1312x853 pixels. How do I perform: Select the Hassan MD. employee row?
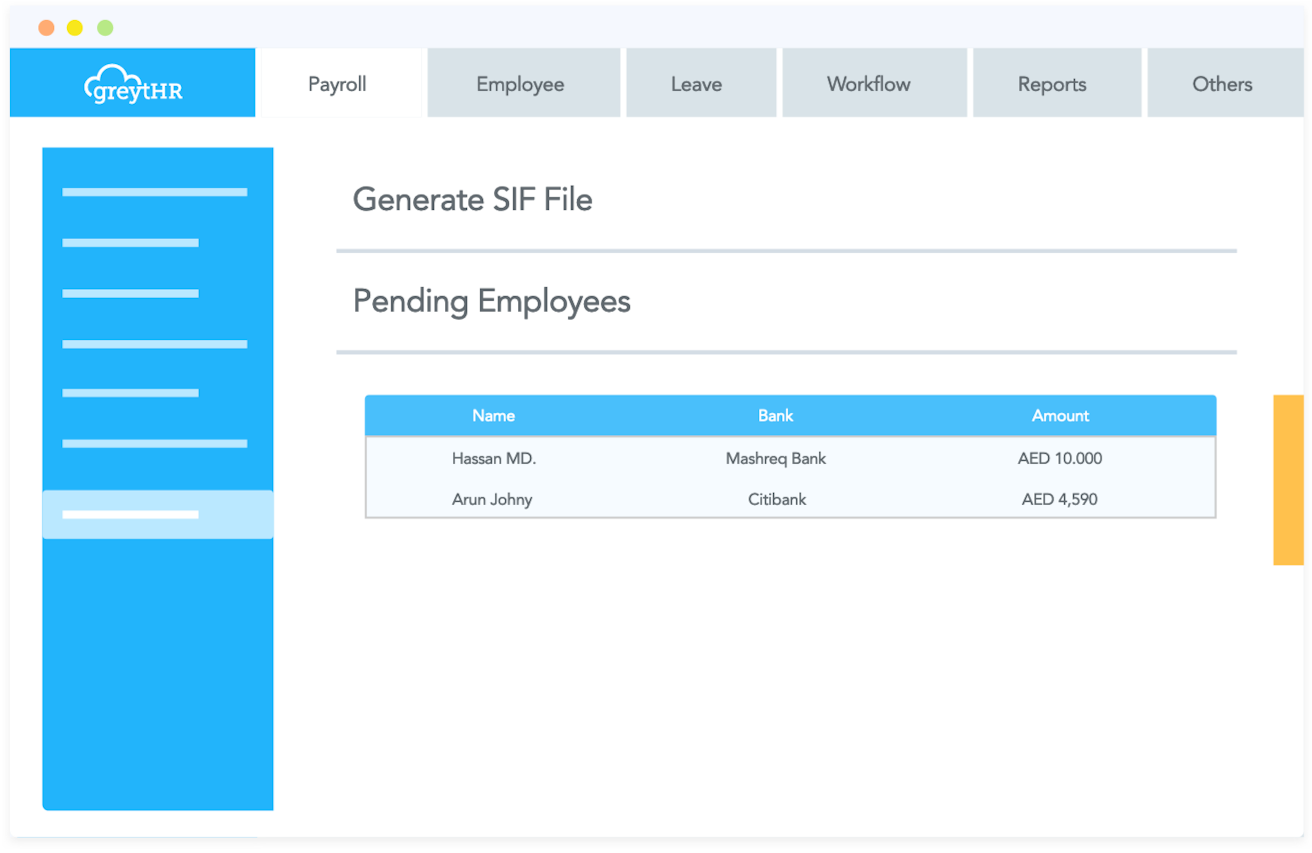[x=494, y=459]
